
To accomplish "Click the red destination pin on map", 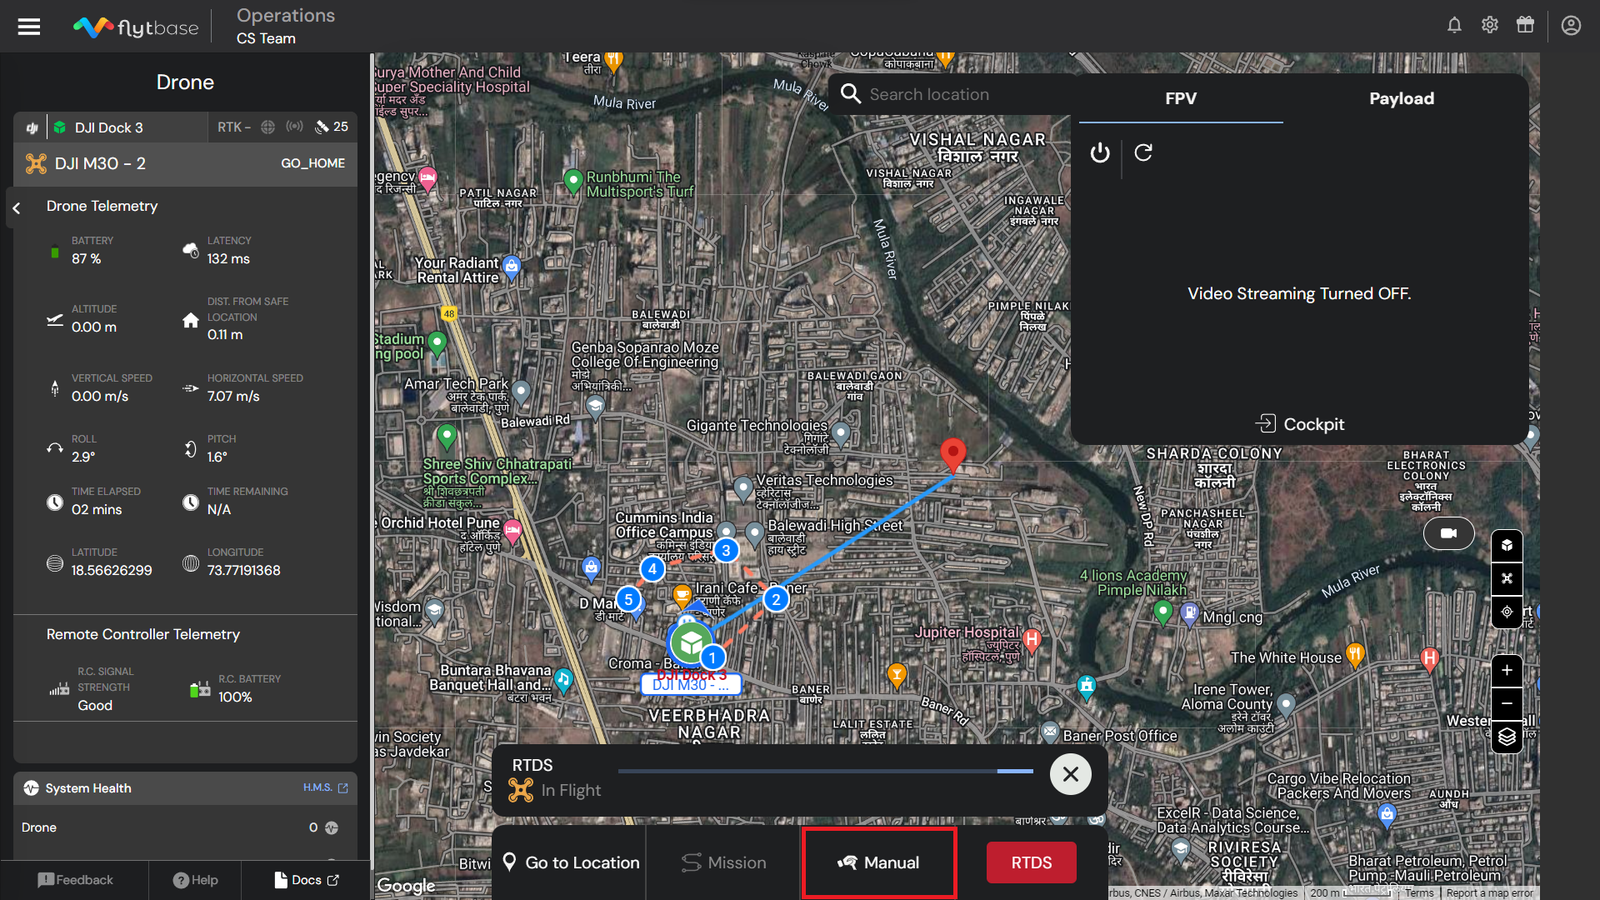I will coord(953,454).
